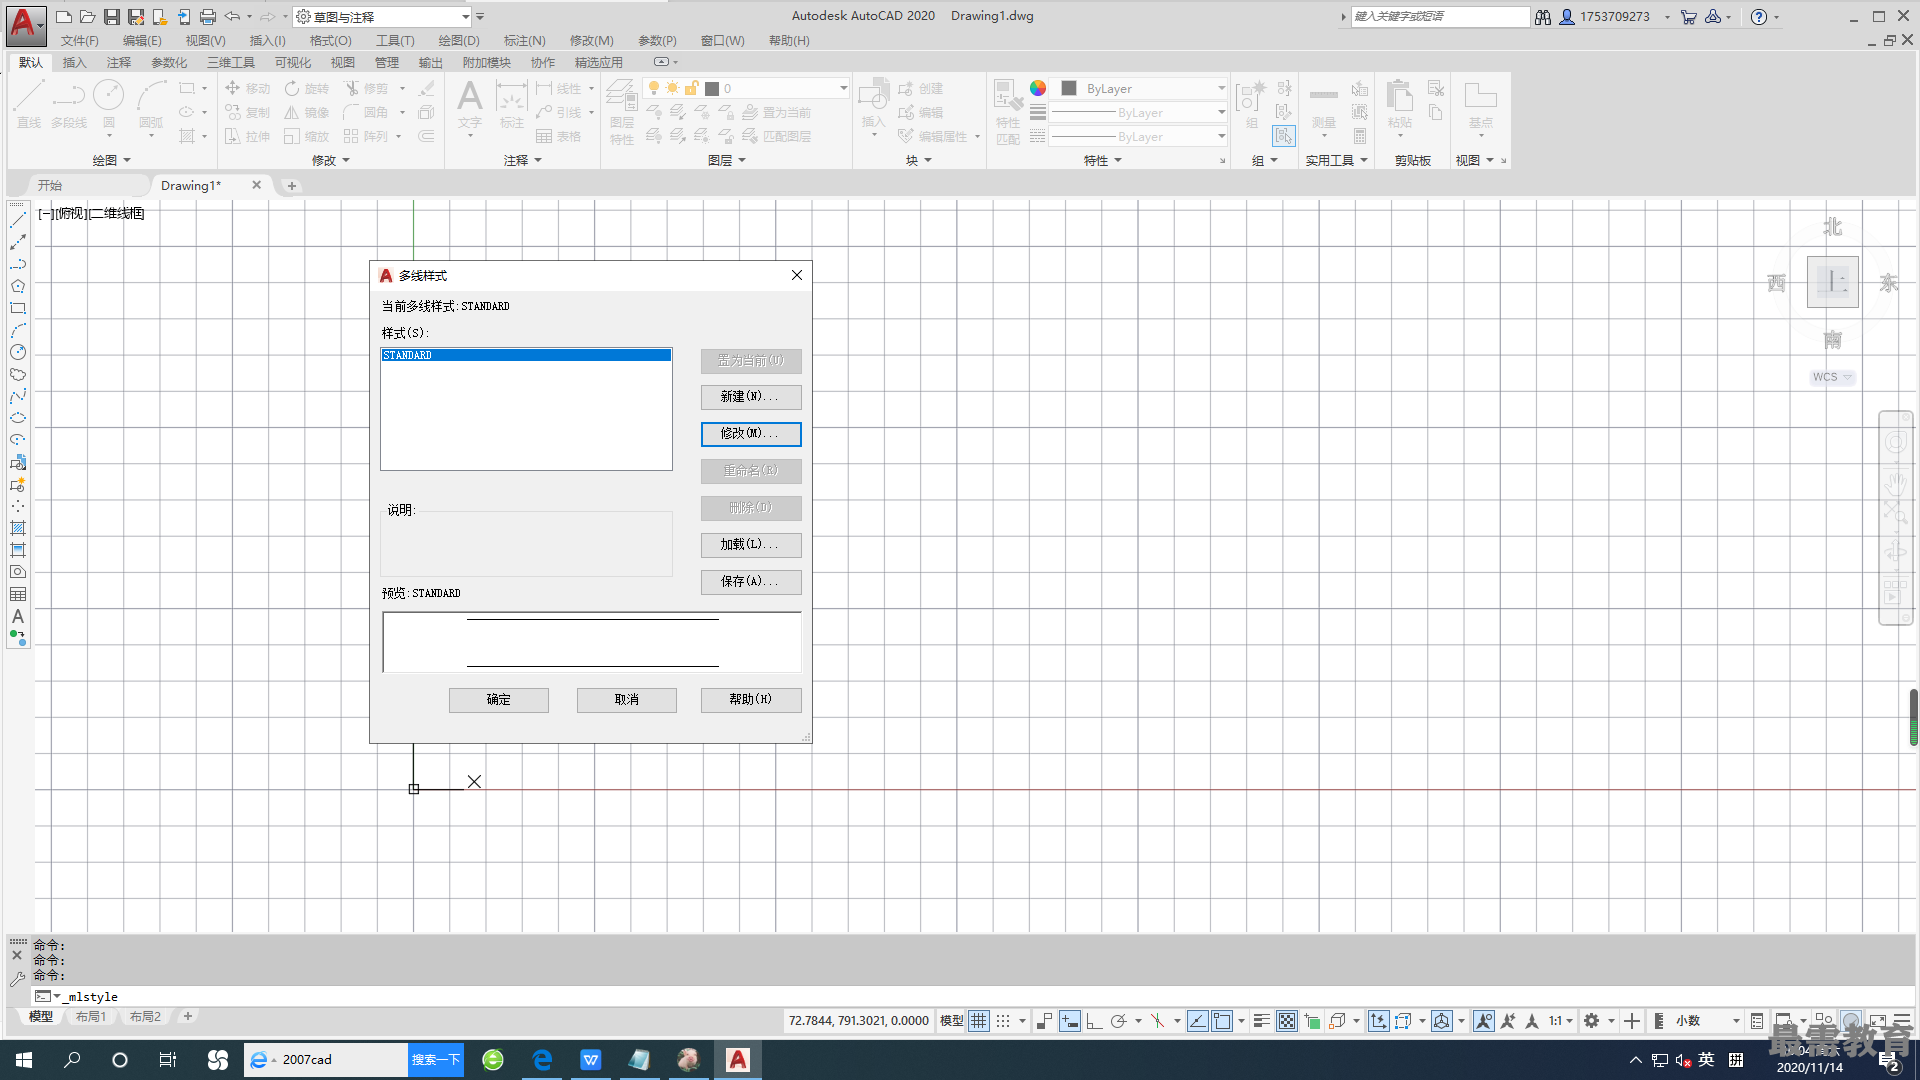Click the 加载(L) button
The height and width of the screenshot is (1080, 1920).
click(750, 545)
